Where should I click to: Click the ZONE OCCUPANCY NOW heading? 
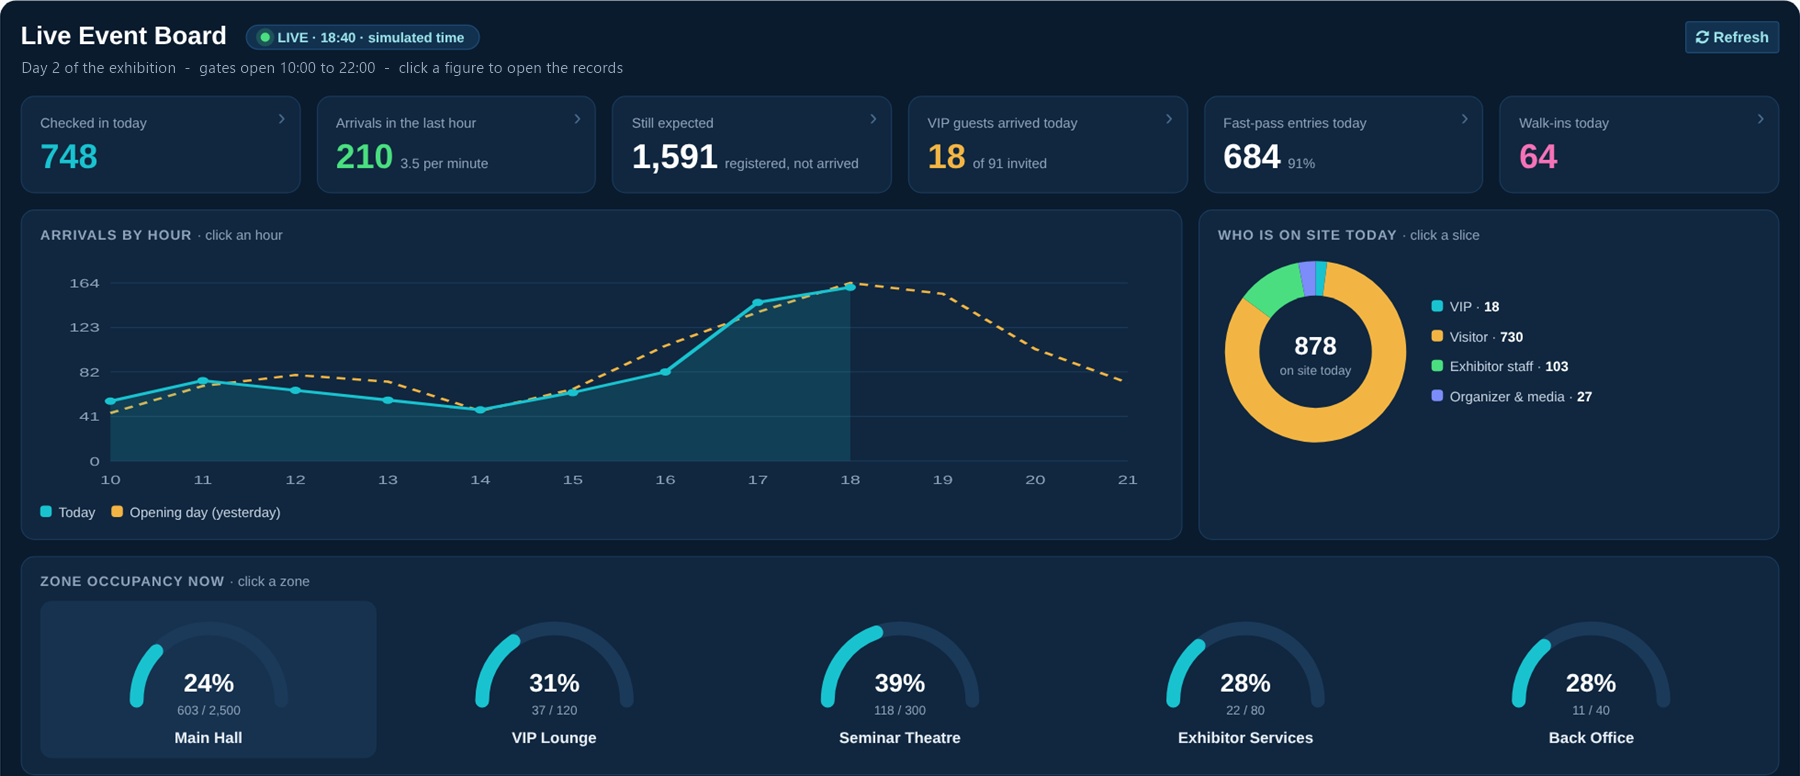click(132, 581)
